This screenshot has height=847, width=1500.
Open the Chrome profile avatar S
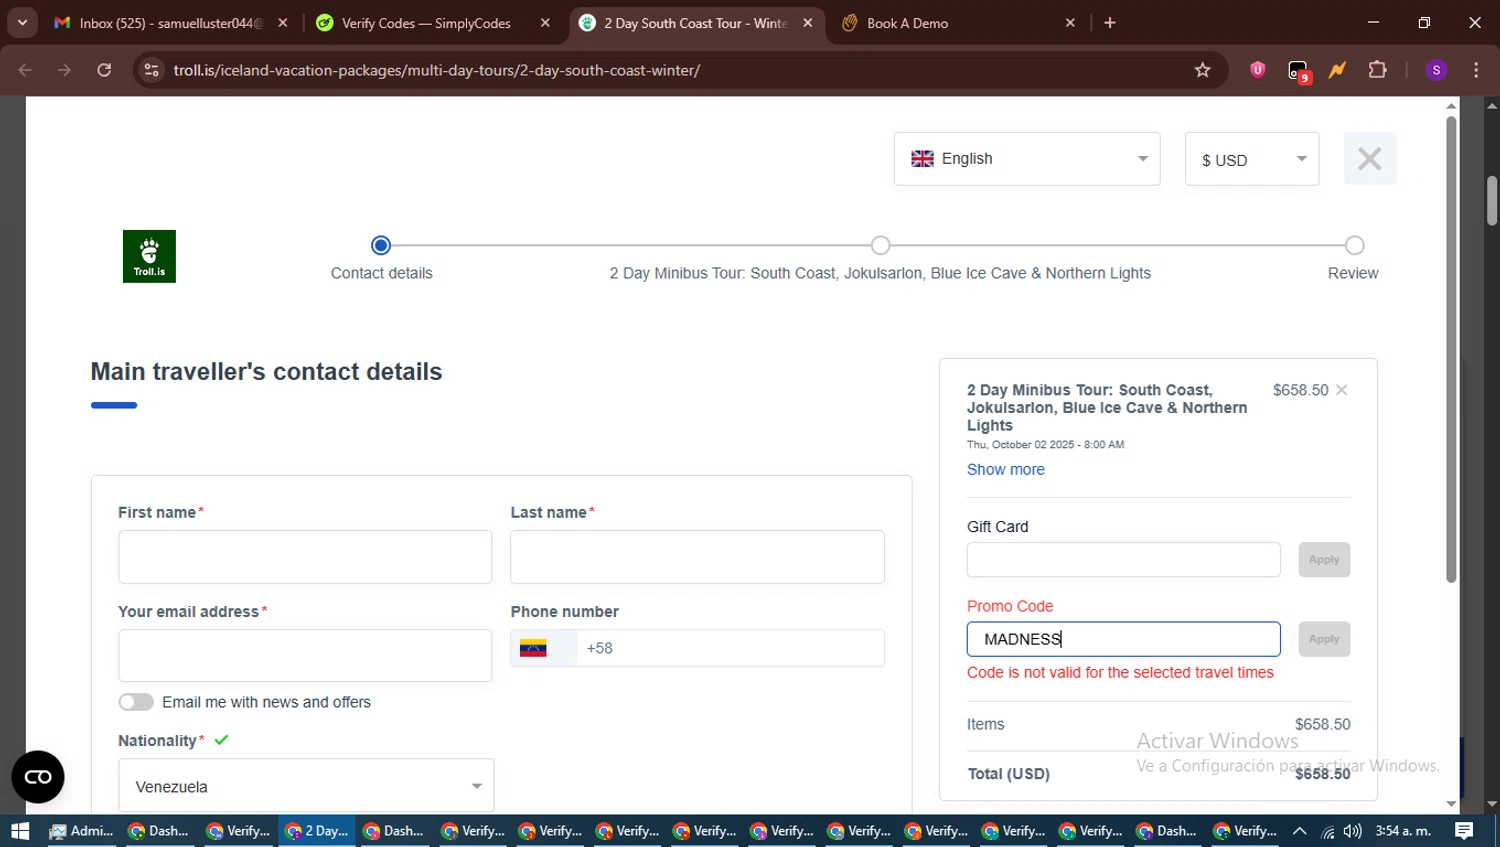[1436, 70]
